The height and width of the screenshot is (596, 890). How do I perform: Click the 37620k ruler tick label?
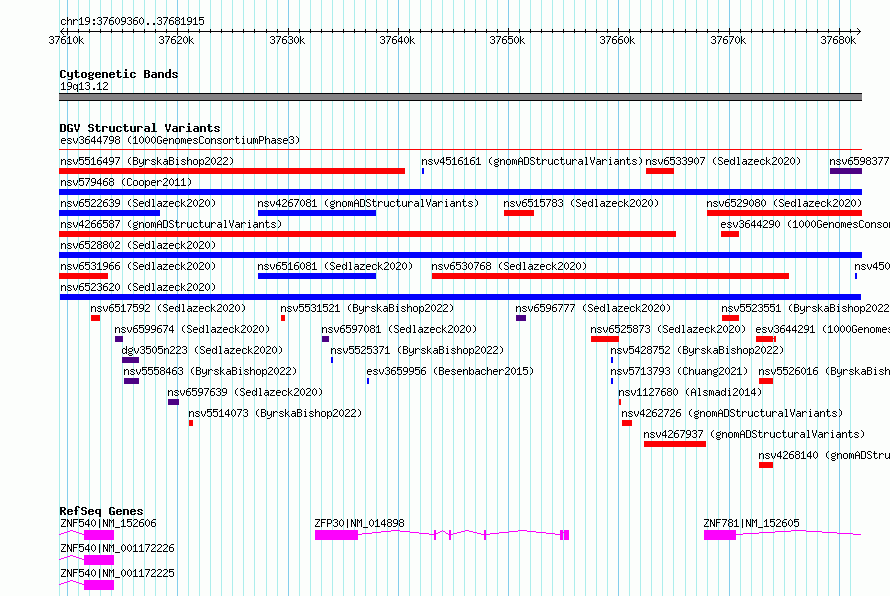click(177, 40)
